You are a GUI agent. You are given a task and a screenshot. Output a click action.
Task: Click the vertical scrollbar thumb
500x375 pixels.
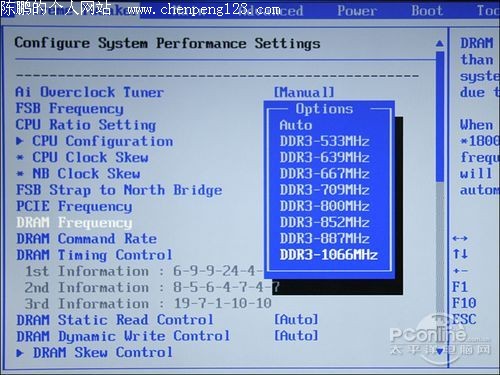tap(440, 116)
